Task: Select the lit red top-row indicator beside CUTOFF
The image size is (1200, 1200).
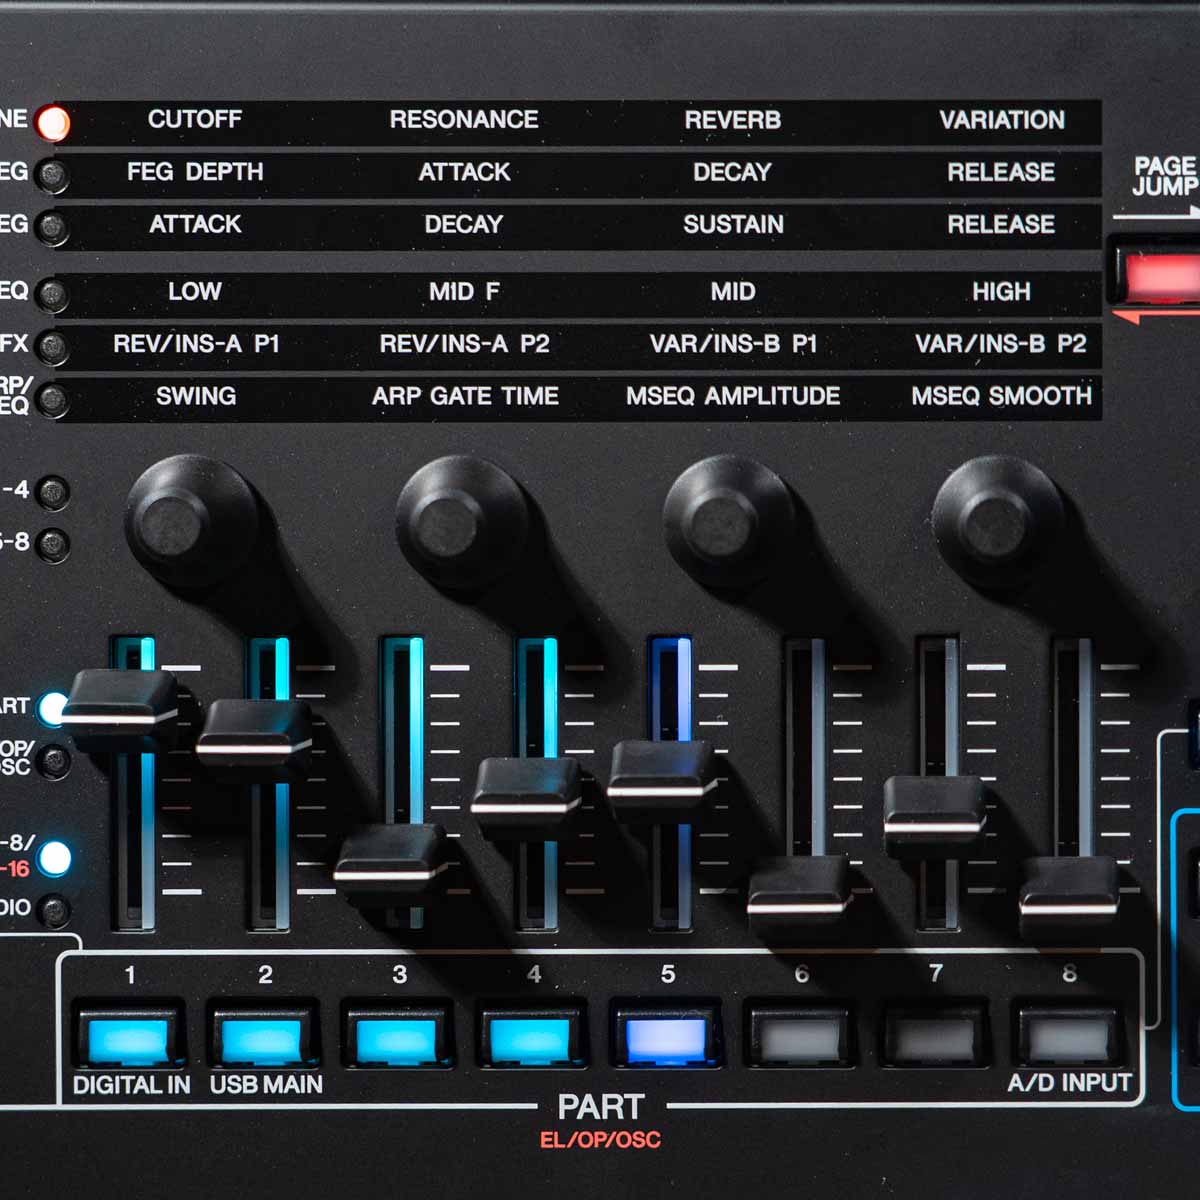Action: pos(52,123)
